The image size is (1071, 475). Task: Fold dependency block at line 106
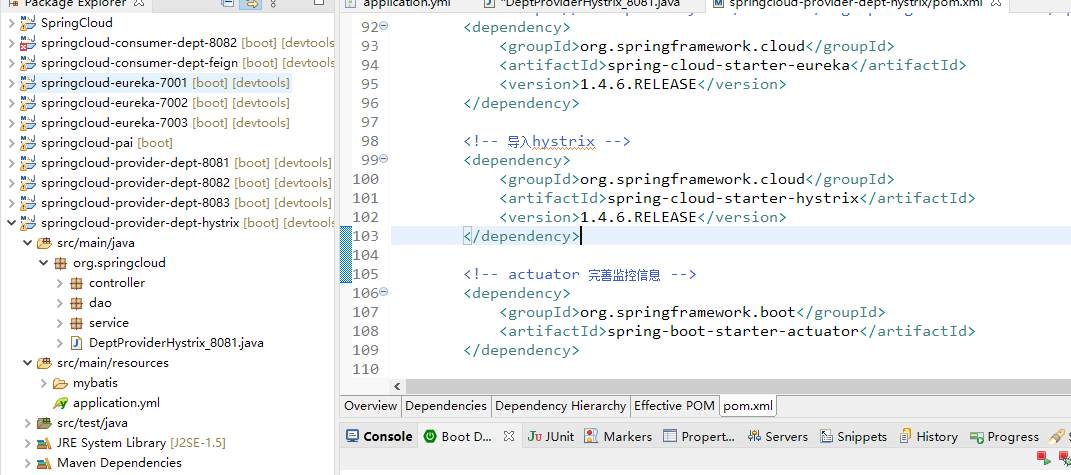tap(383, 292)
